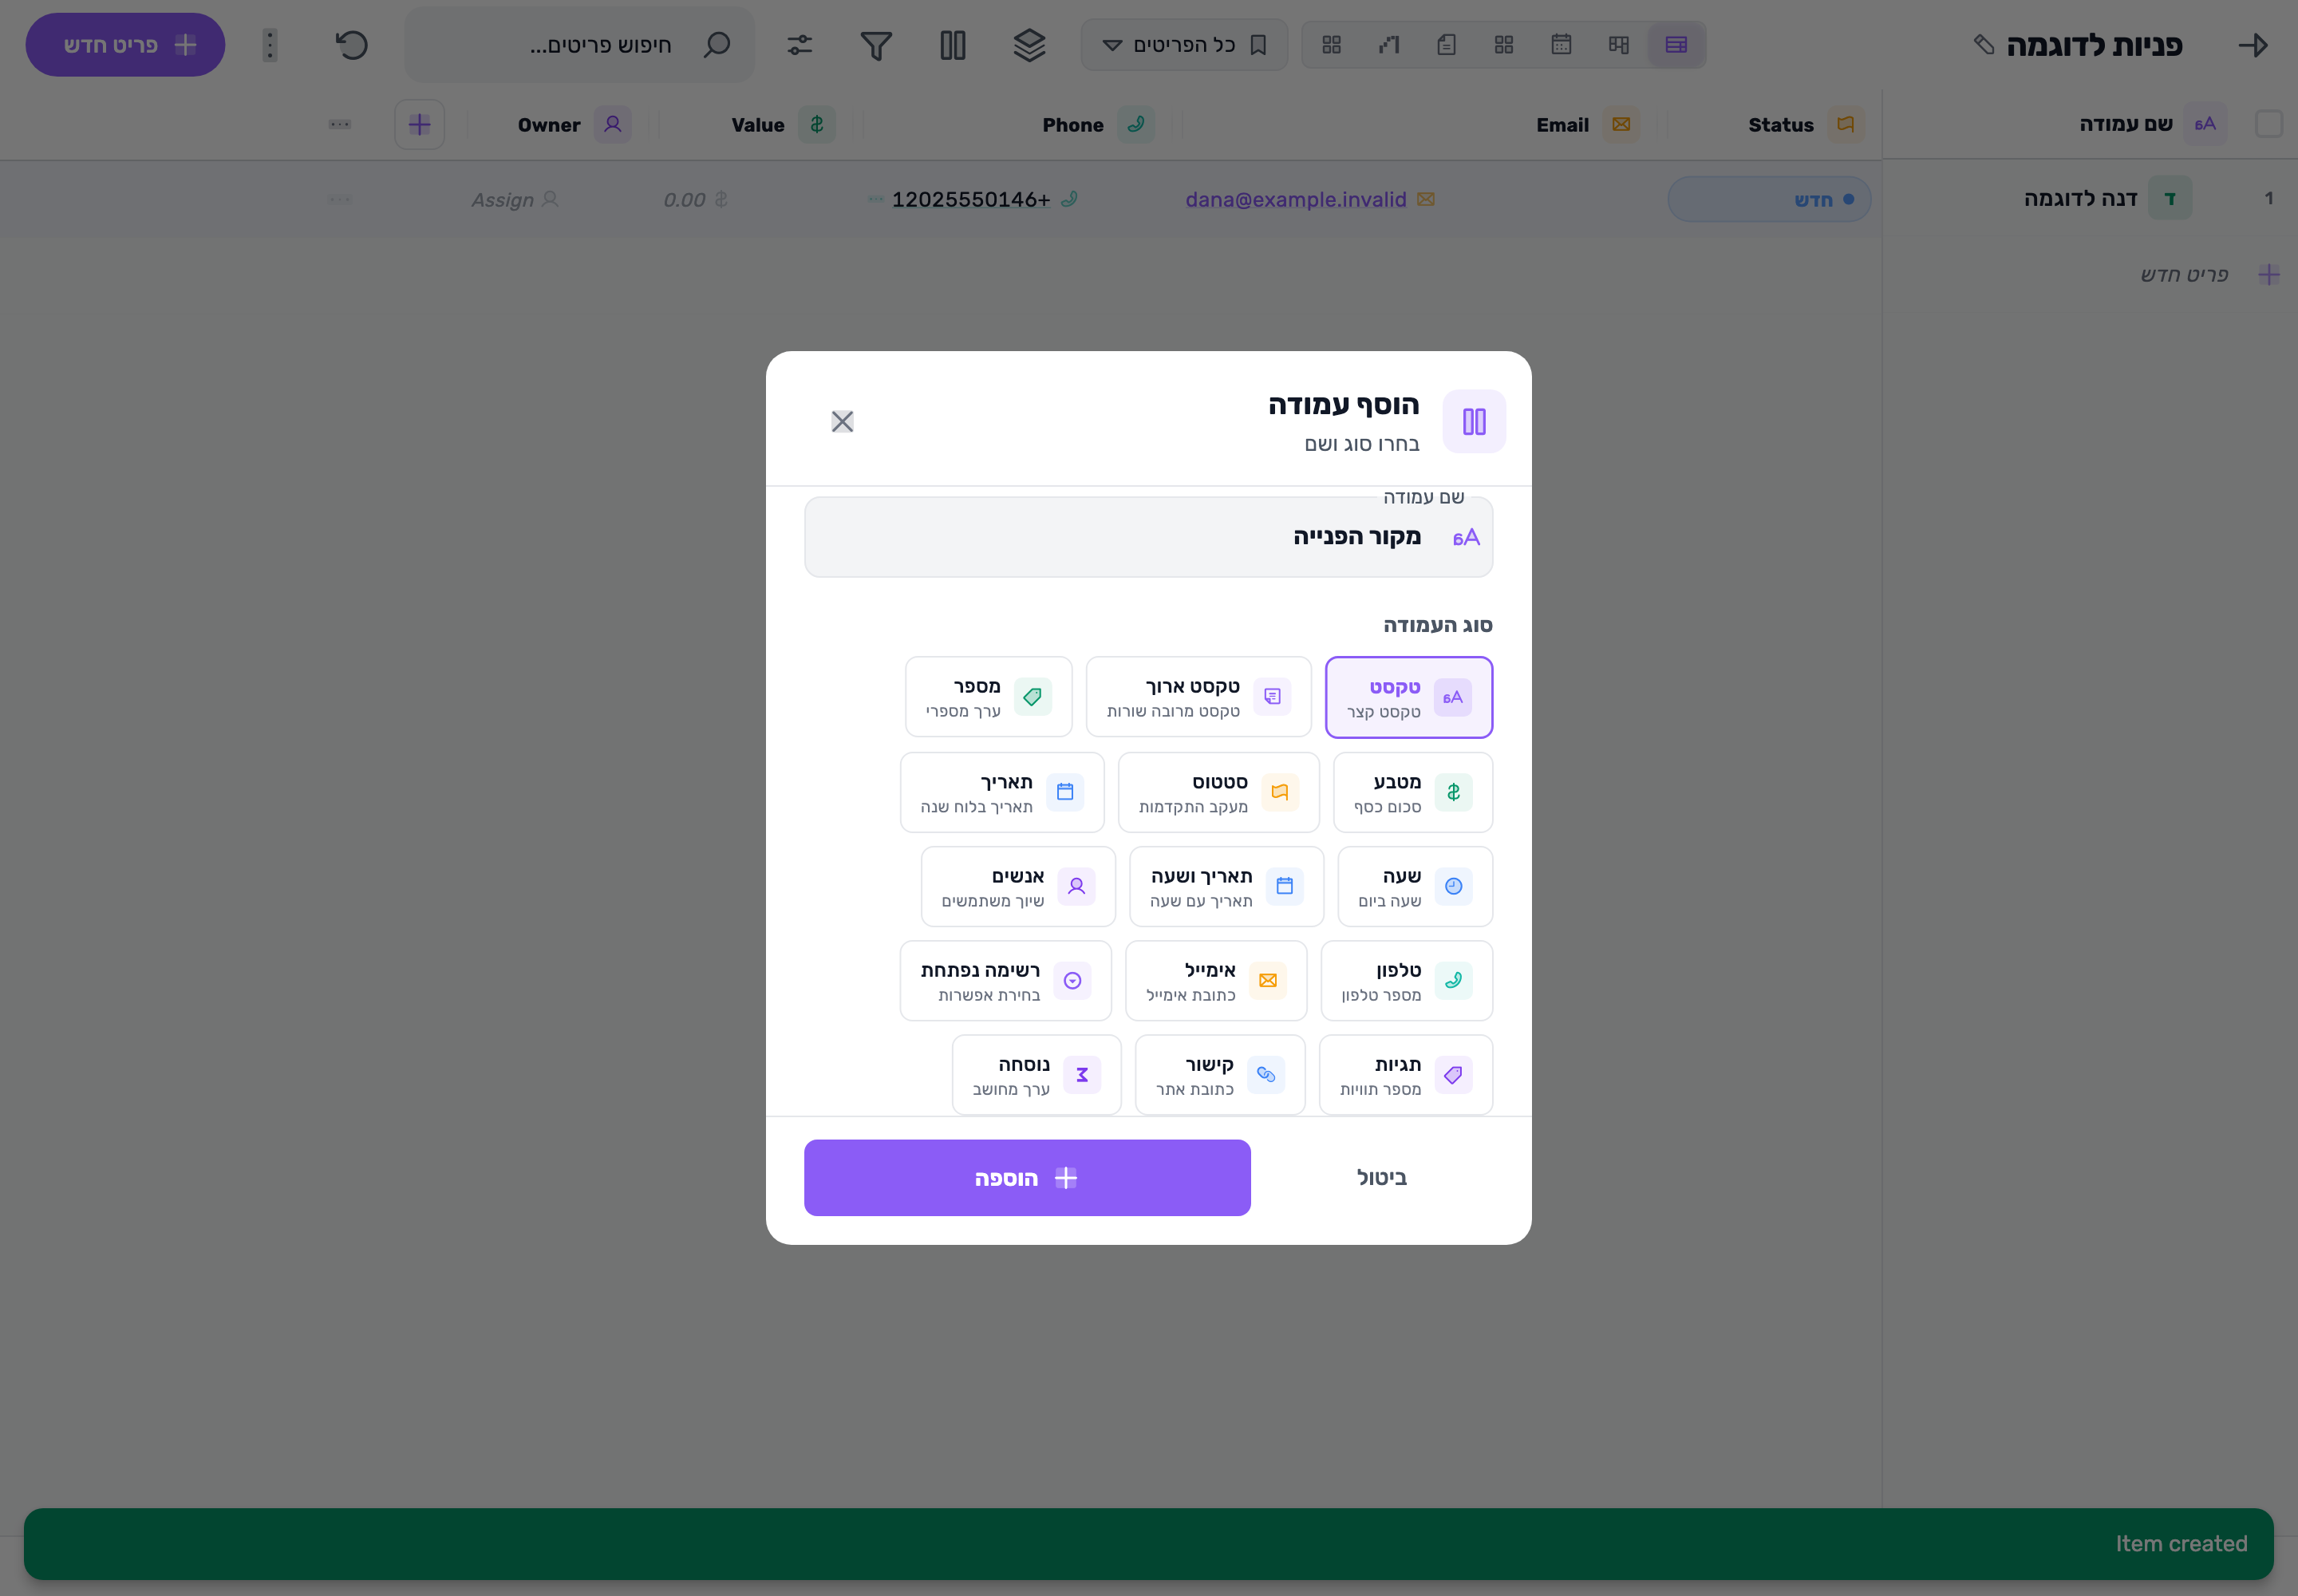Open the layers (group by) icon in the toolbar
The image size is (2298, 1596).
(1029, 45)
